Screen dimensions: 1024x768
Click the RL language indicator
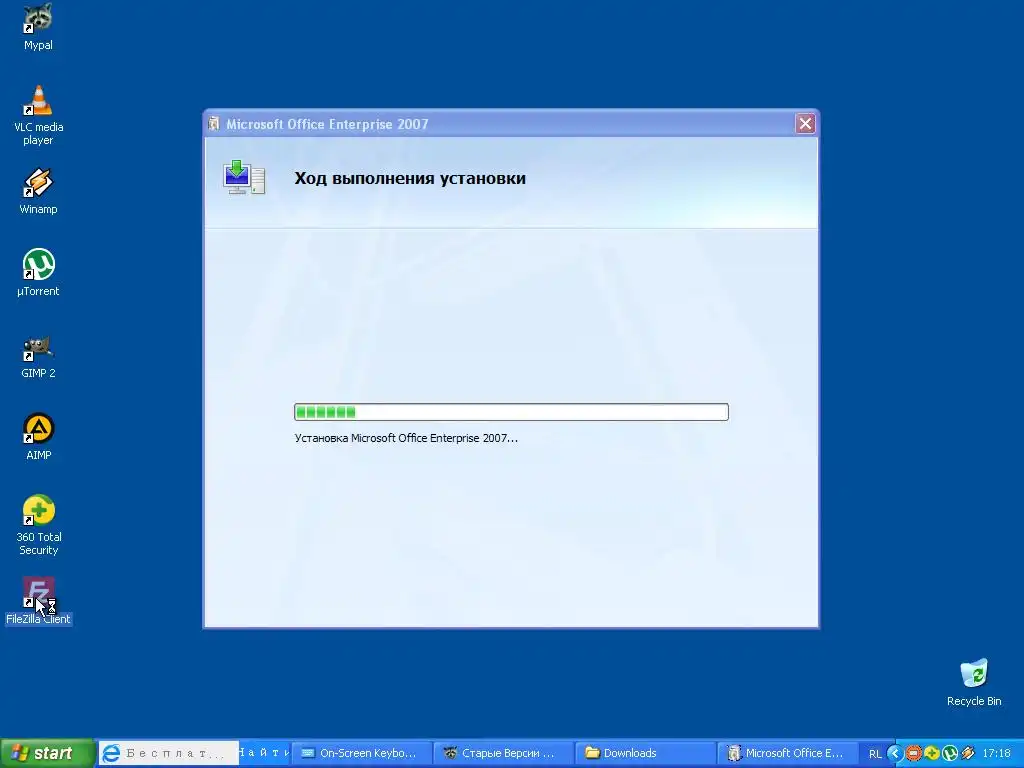coord(874,754)
